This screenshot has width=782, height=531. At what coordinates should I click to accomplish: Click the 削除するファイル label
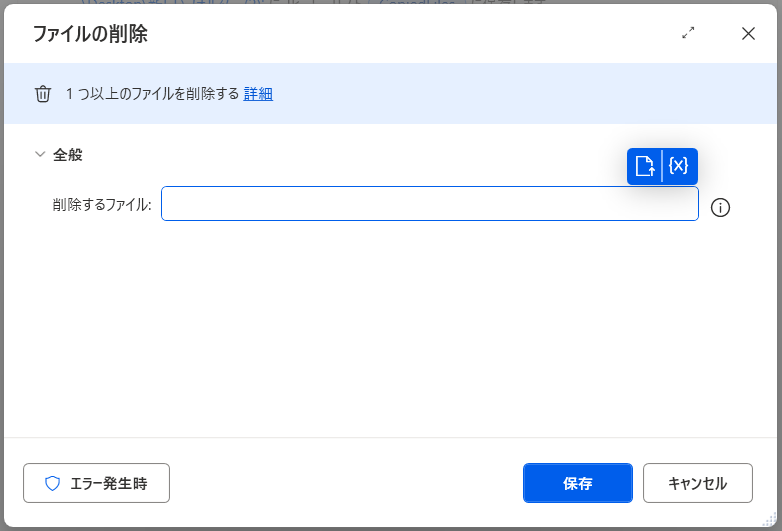pos(102,205)
